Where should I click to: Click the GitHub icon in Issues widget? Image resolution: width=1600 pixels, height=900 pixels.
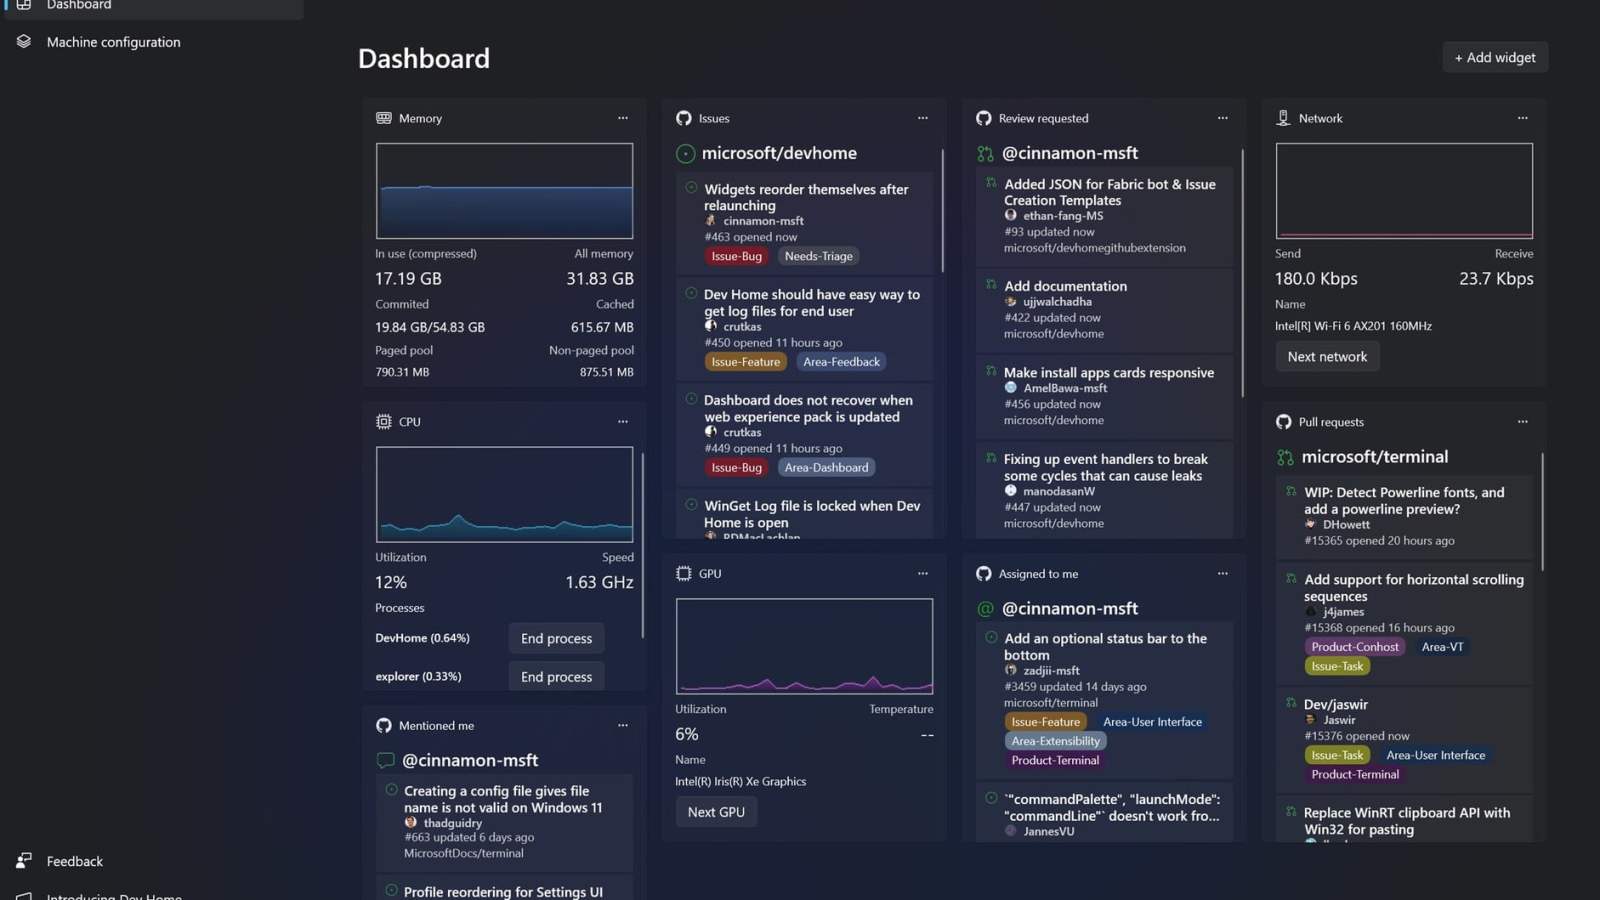click(x=683, y=118)
